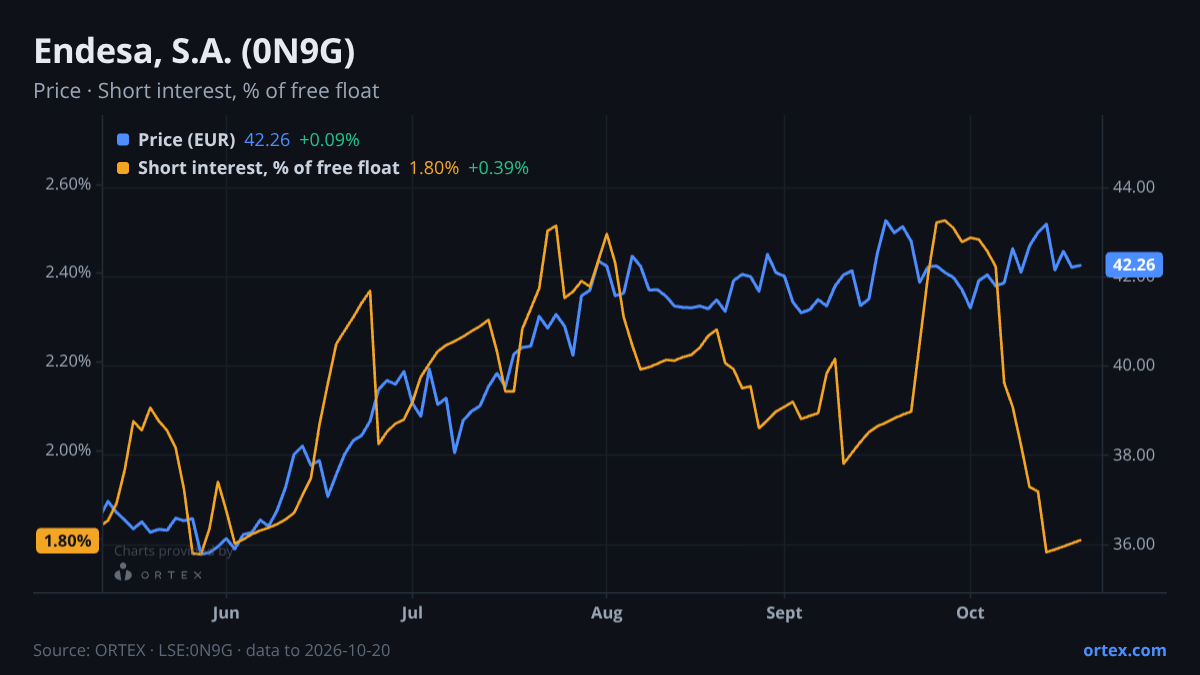The width and height of the screenshot is (1200, 675).
Task: Click the 2.20% left axis label
Action: click(x=68, y=362)
